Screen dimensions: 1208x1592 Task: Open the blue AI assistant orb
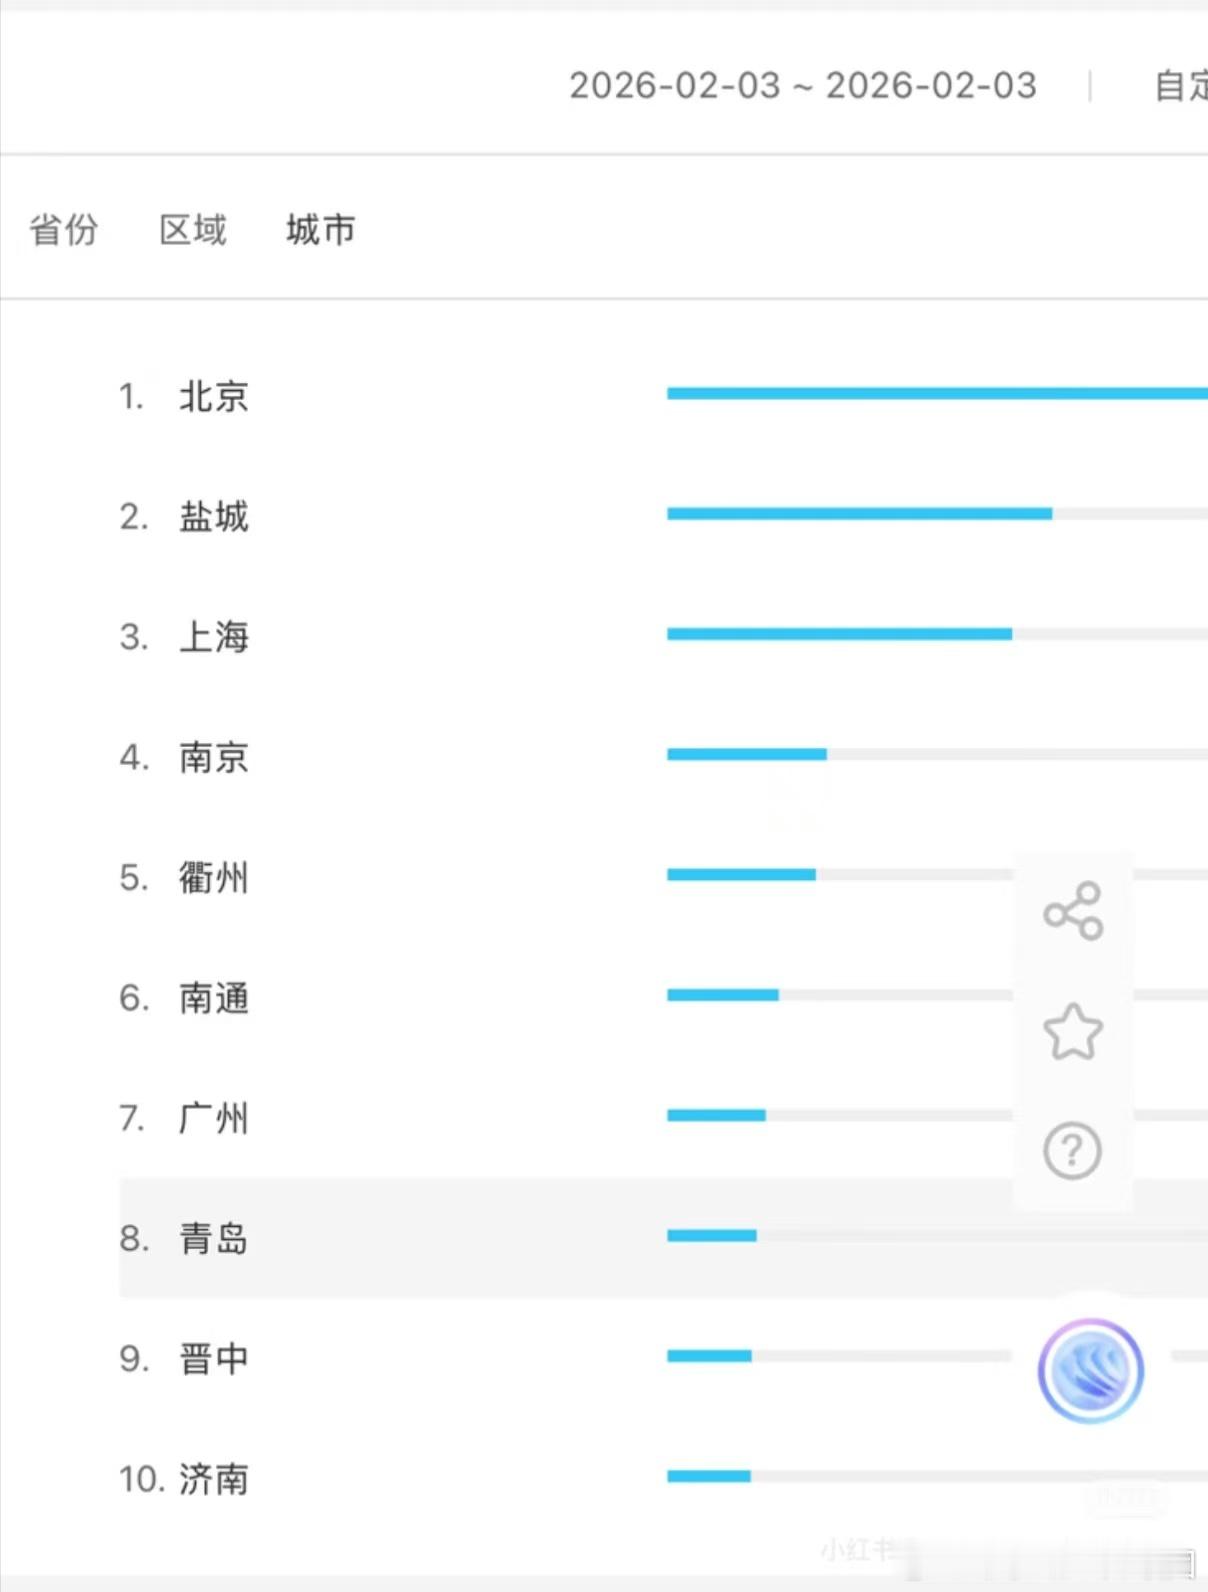[x=1091, y=1371]
